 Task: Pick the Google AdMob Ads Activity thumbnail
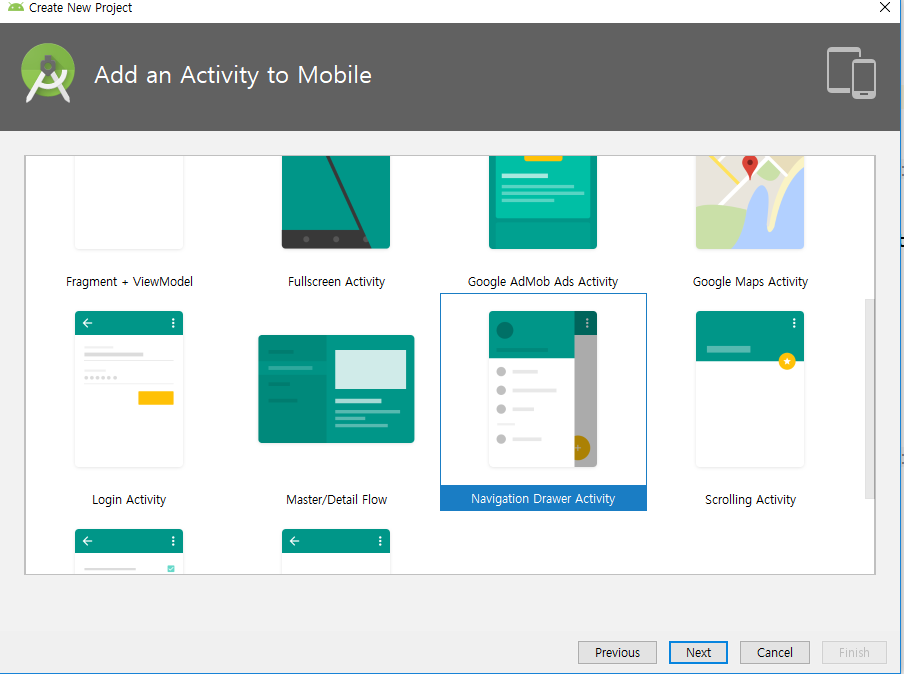click(543, 202)
